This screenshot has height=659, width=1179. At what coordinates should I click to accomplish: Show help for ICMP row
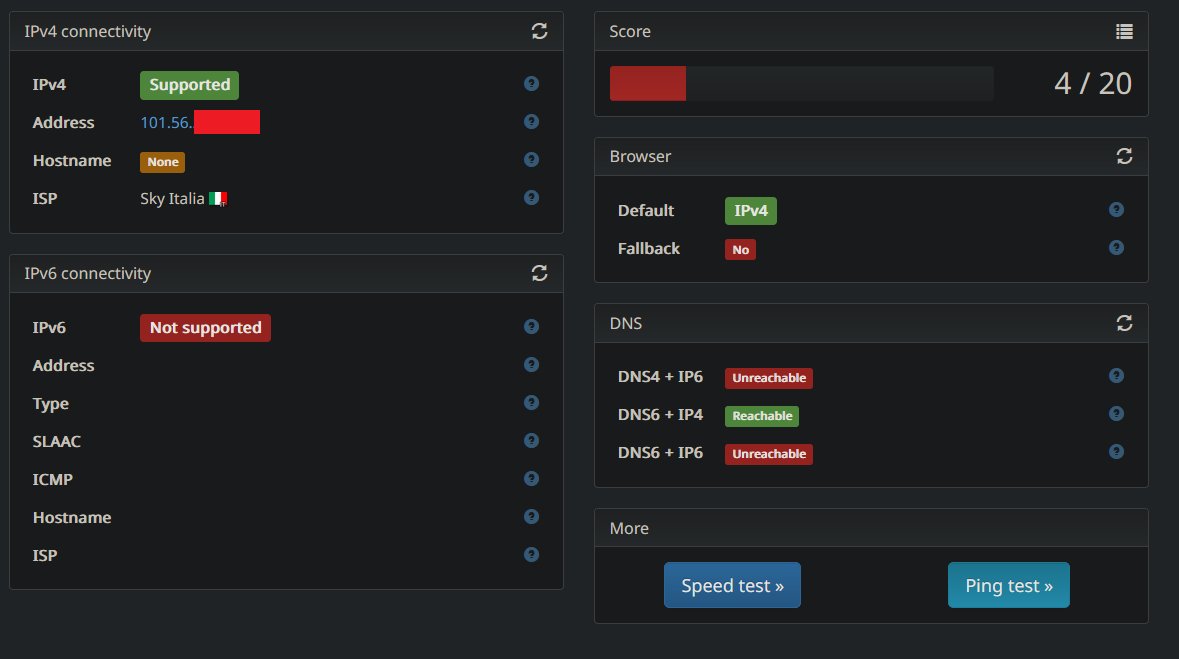tap(531, 478)
